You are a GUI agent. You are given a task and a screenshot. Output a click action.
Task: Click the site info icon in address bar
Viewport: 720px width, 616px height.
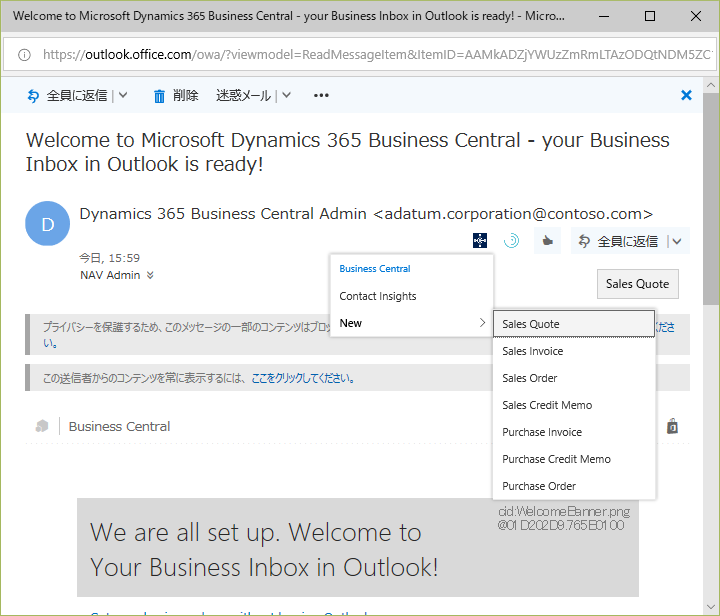pyautogui.click(x=24, y=54)
